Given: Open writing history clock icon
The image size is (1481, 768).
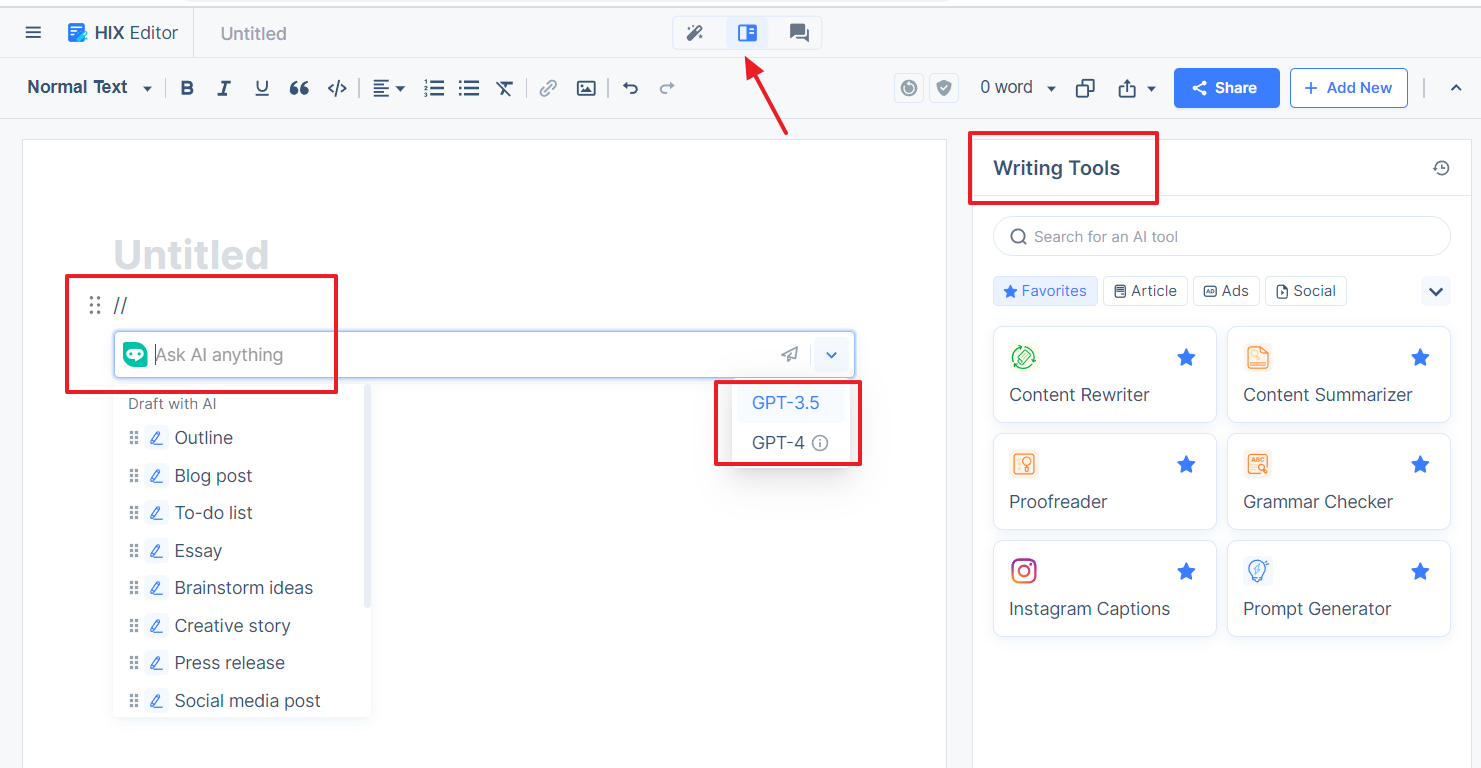Looking at the screenshot, I should (1441, 168).
